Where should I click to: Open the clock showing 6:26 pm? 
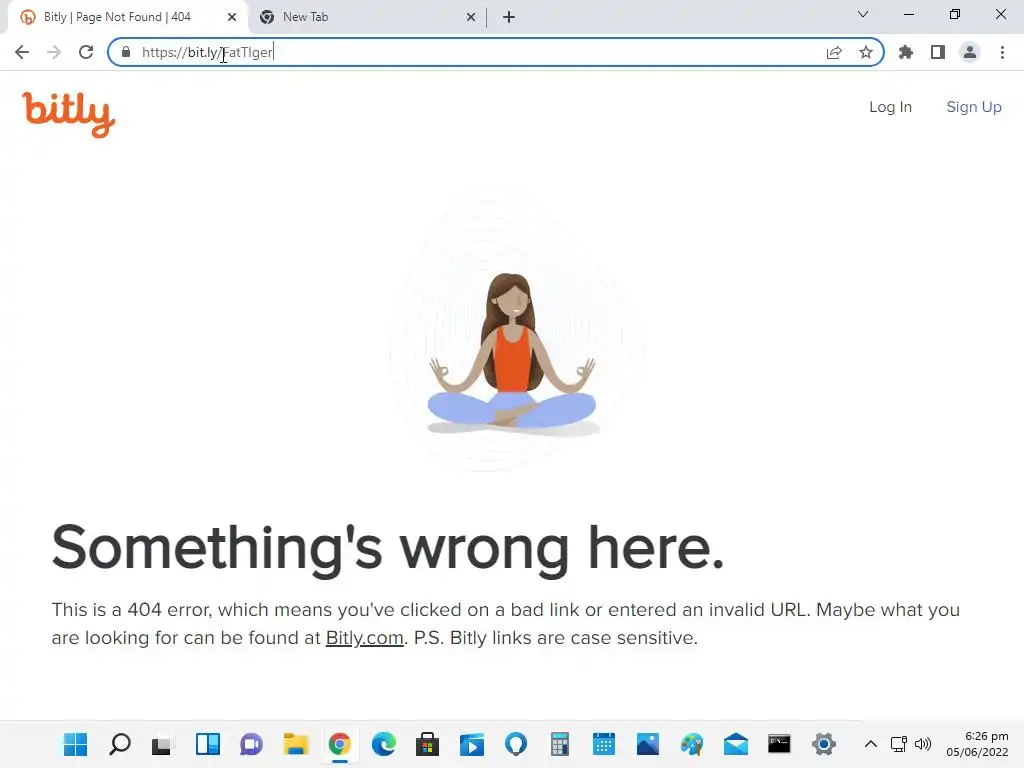pyautogui.click(x=977, y=744)
